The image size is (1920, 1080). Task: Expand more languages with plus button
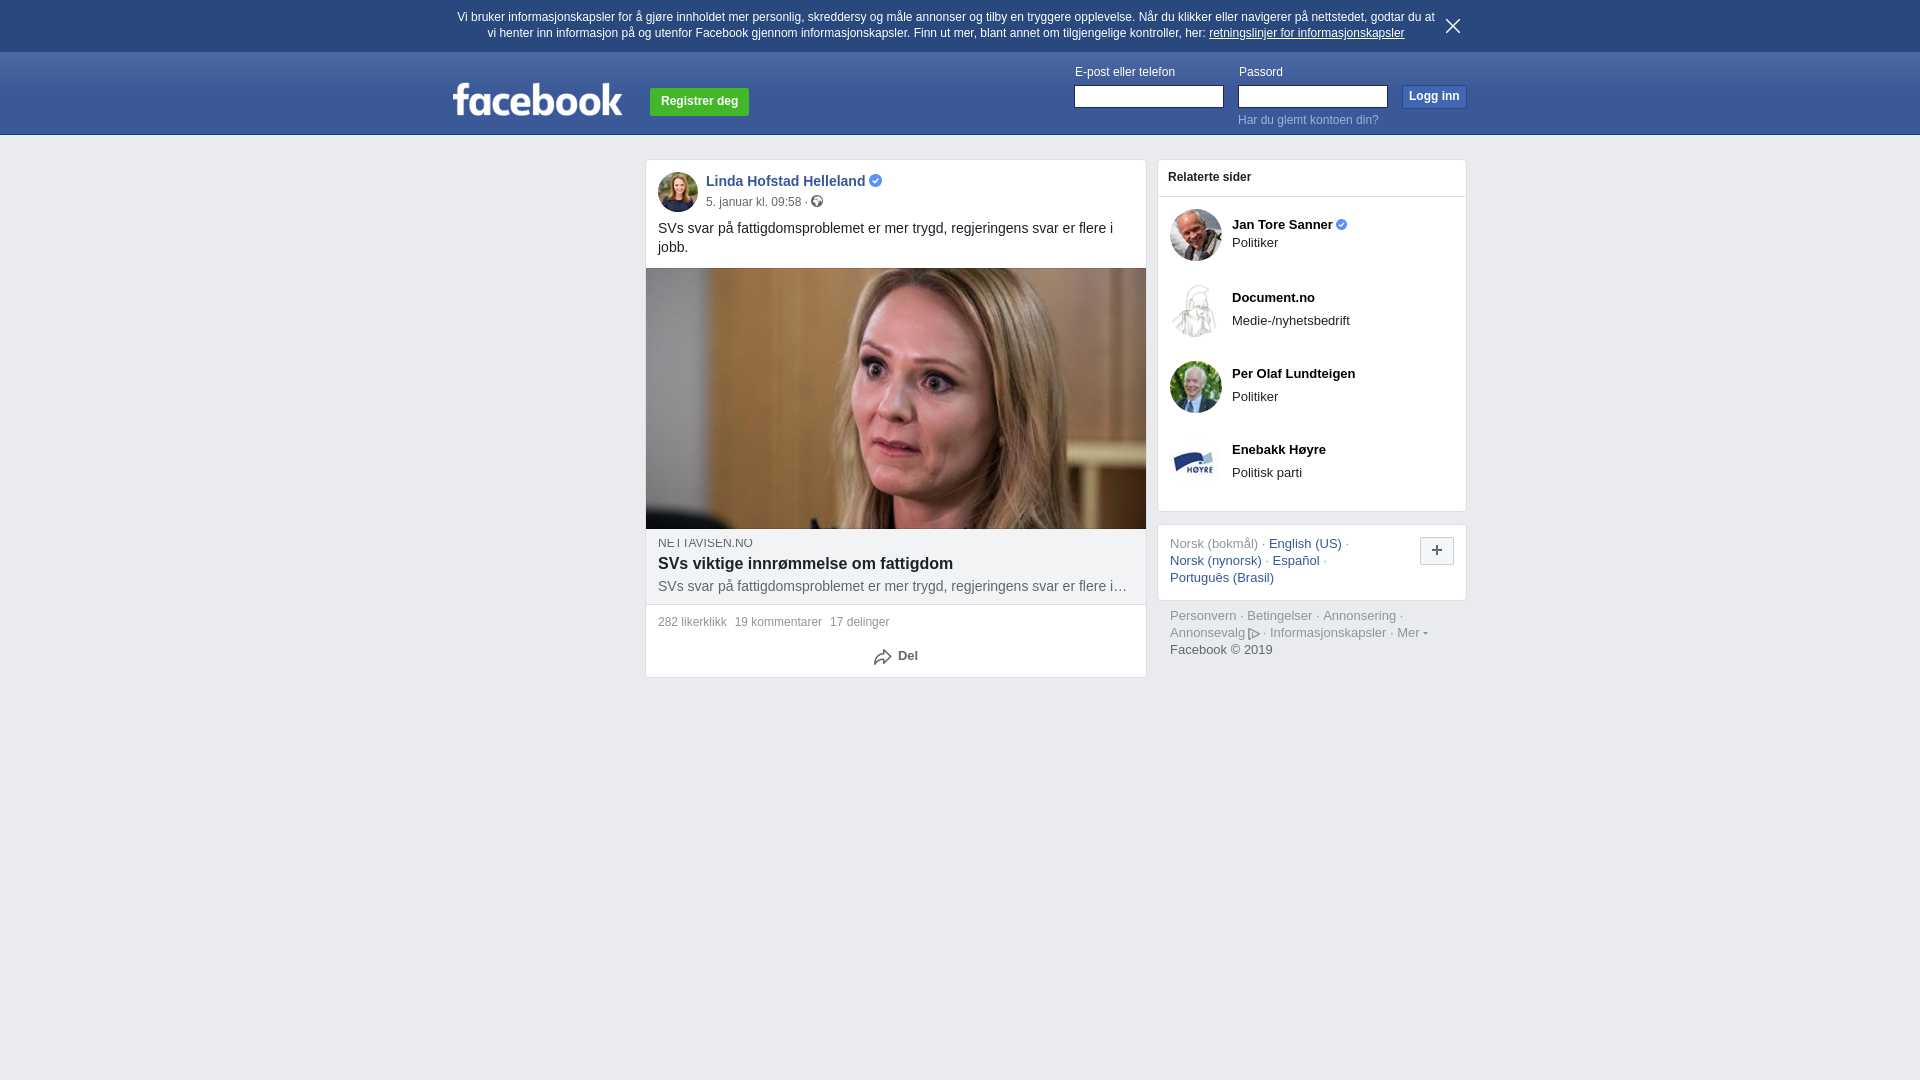click(x=1437, y=551)
